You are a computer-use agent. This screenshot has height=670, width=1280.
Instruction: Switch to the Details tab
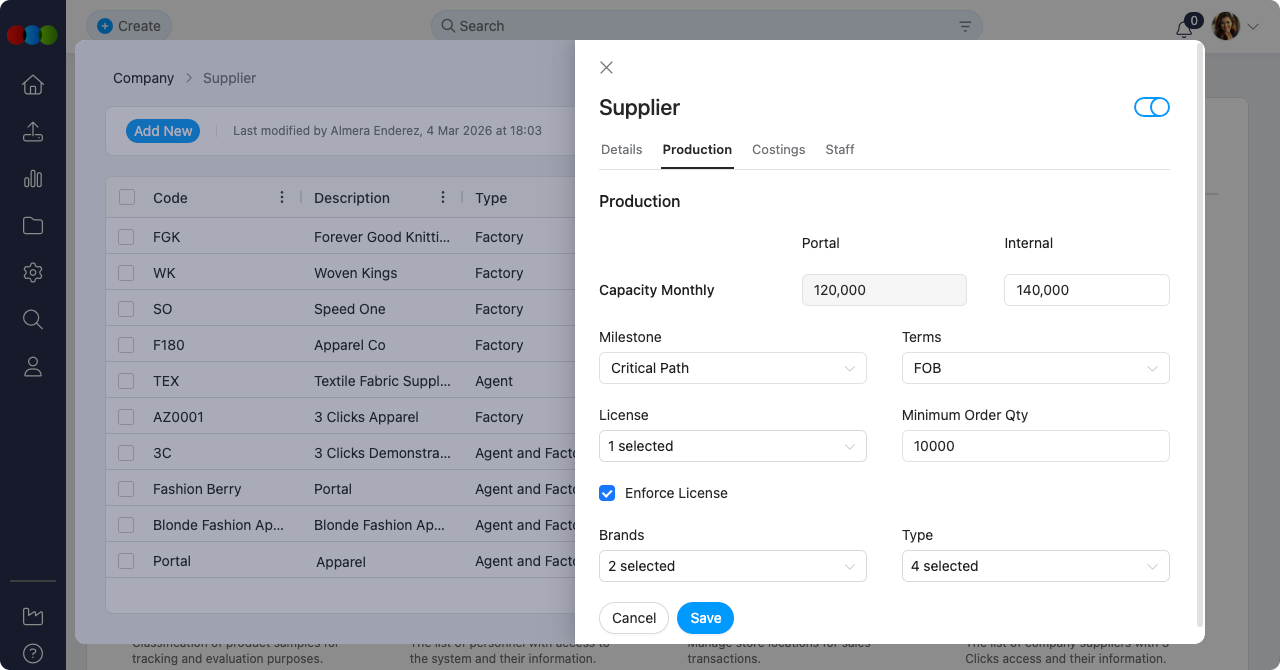pyautogui.click(x=621, y=149)
